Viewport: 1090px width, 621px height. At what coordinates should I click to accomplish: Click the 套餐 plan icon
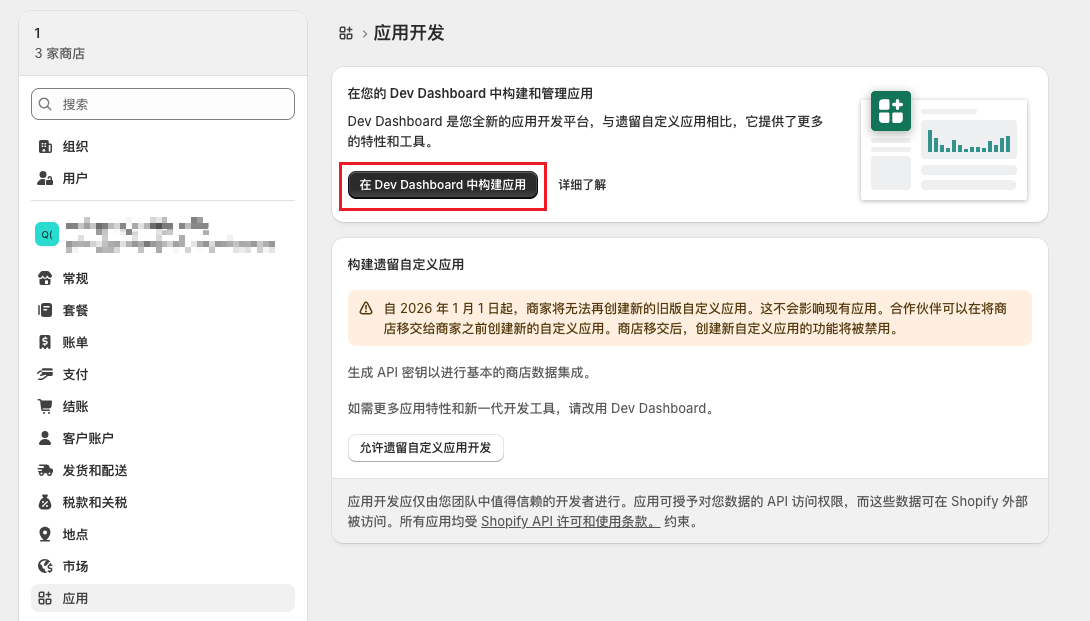click(x=45, y=310)
